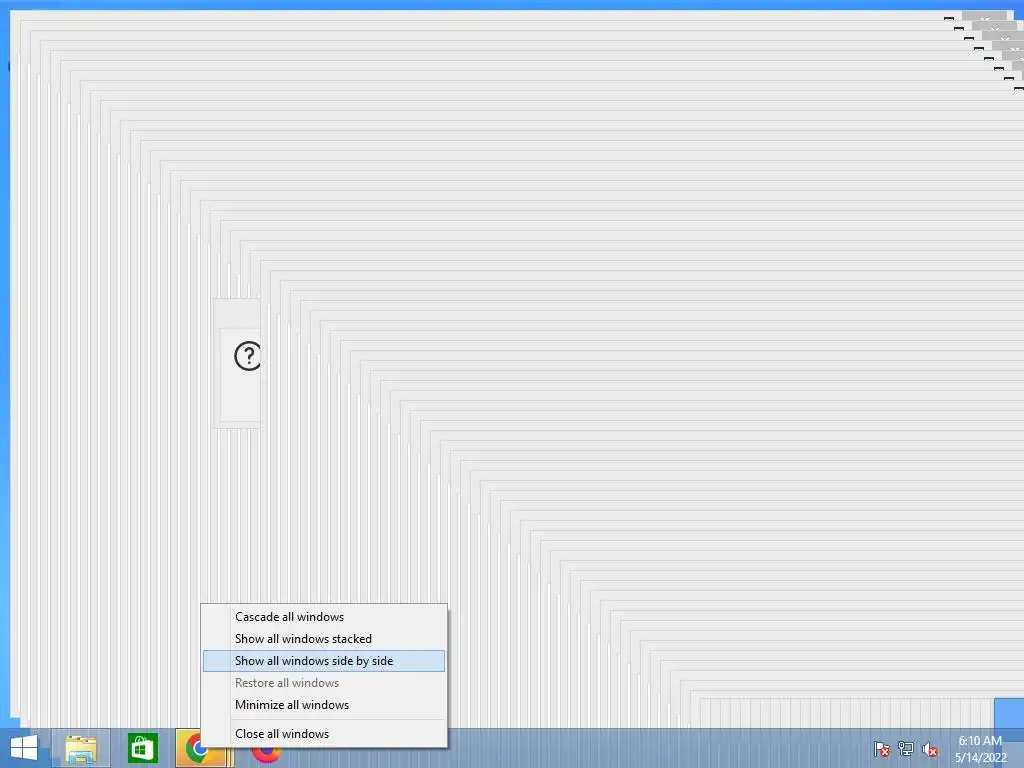Click the network status tray icon
Image resolution: width=1024 pixels, height=768 pixels.
906,749
